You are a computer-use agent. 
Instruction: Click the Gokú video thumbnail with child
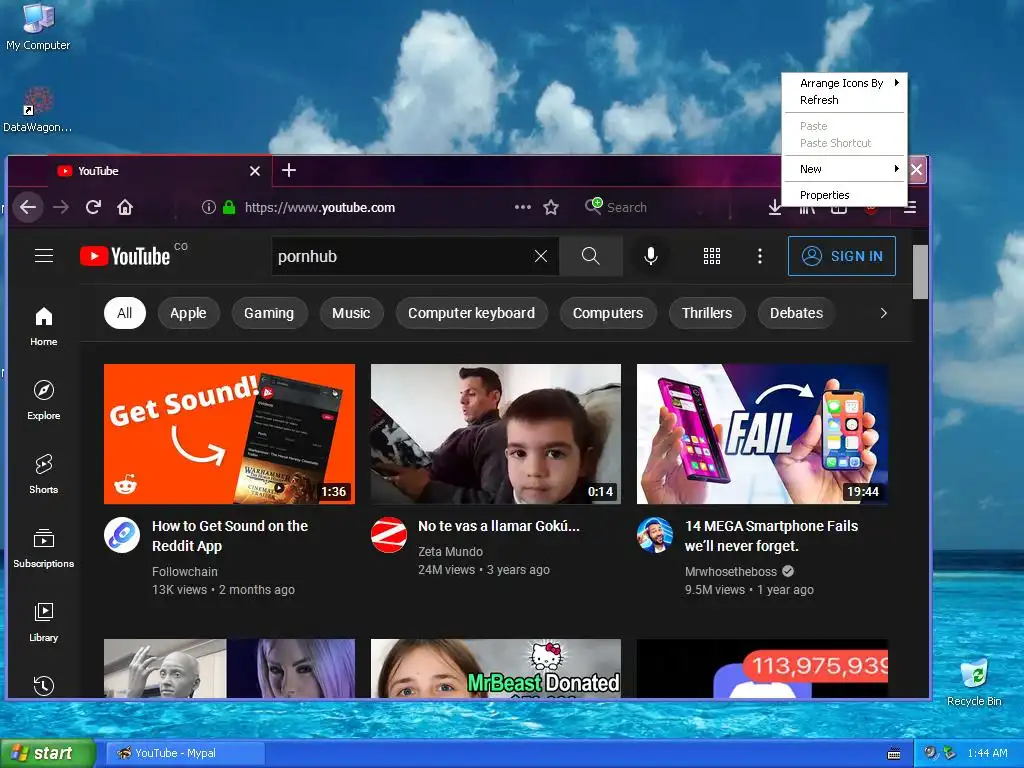[x=496, y=434]
